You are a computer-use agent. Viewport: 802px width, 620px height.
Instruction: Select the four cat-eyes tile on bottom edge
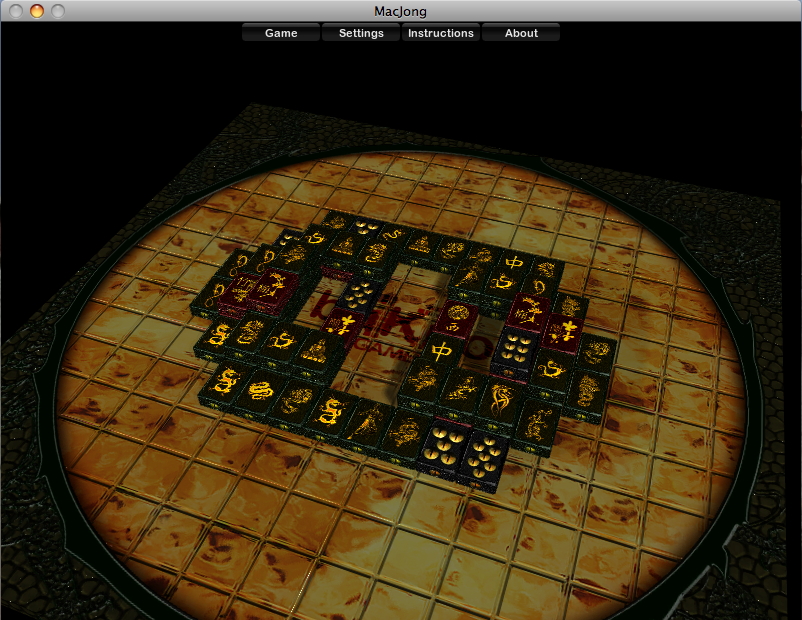(x=442, y=447)
